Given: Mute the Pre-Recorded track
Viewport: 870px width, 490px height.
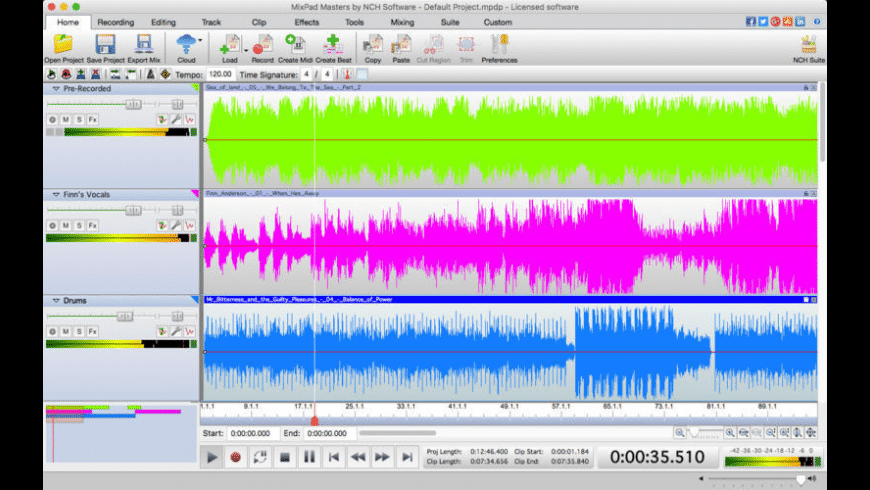Looking at the screenshot, I should point(65,119).
